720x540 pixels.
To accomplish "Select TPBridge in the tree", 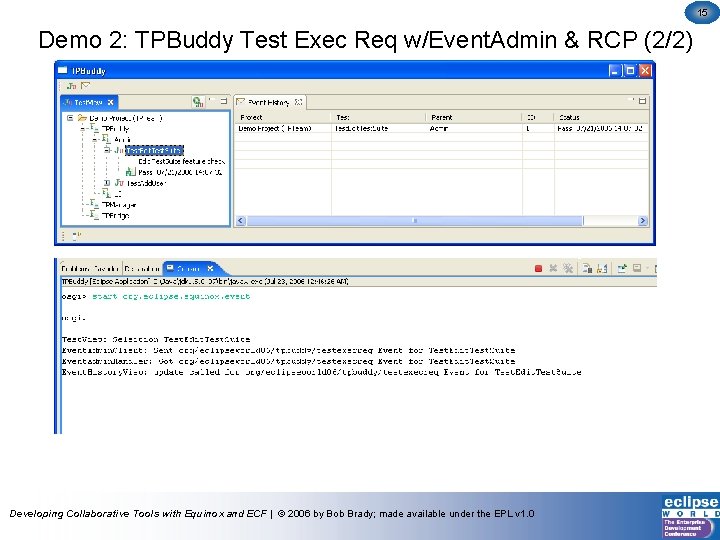I will click(116, 215).
